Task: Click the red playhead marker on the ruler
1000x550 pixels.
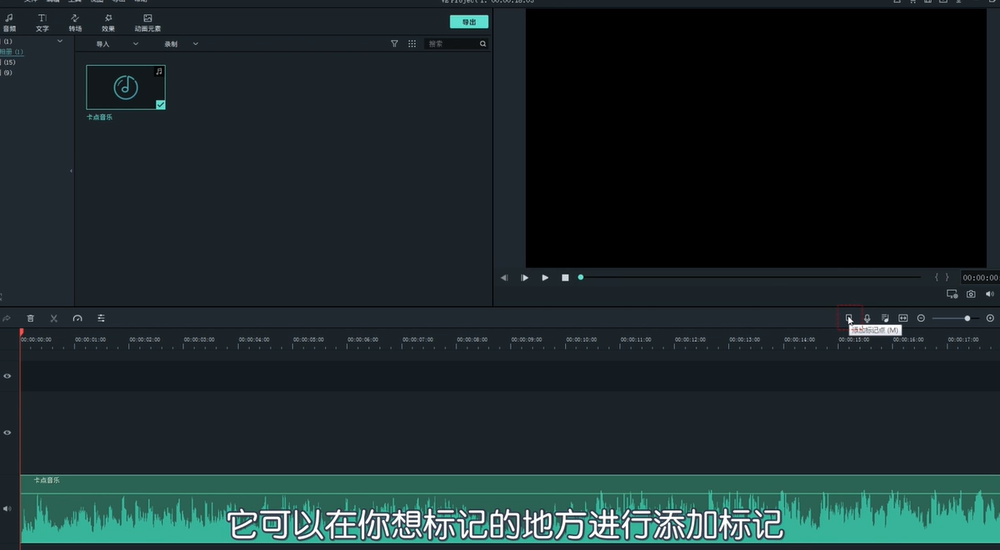Action: [x=21, y=332]
